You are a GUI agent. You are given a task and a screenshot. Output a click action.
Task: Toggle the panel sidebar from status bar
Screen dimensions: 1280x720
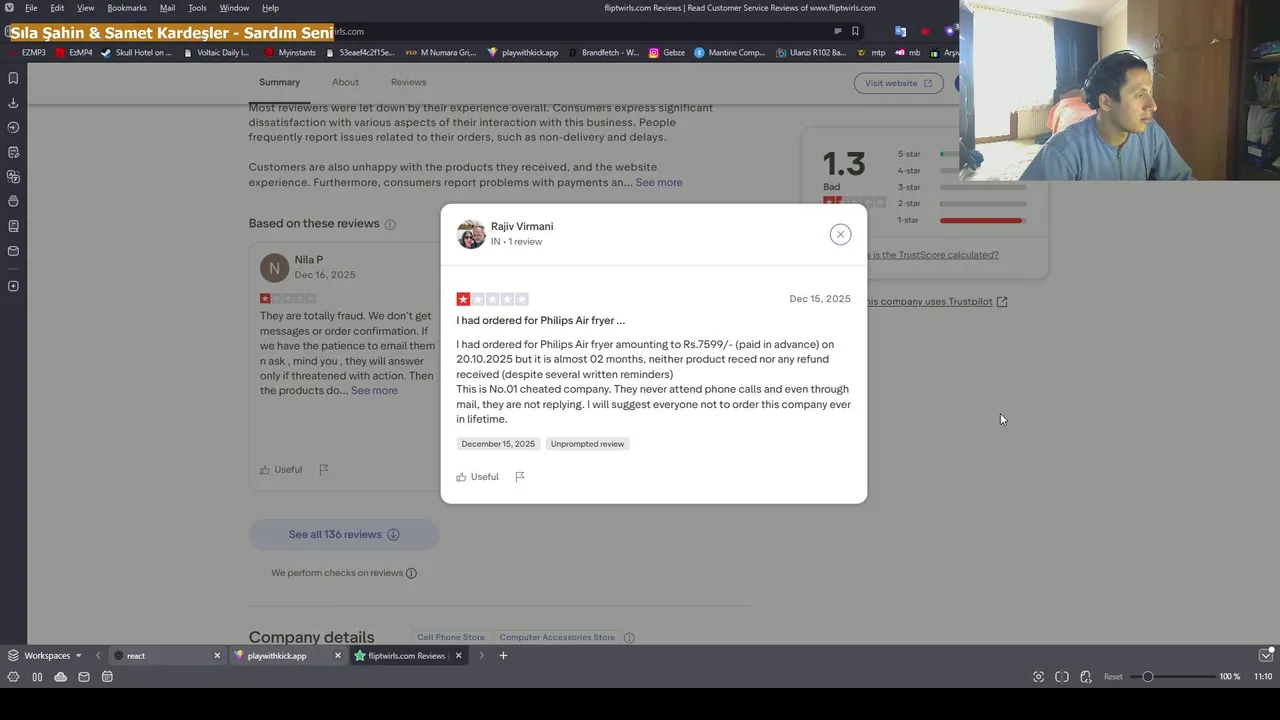pos(13,677)
